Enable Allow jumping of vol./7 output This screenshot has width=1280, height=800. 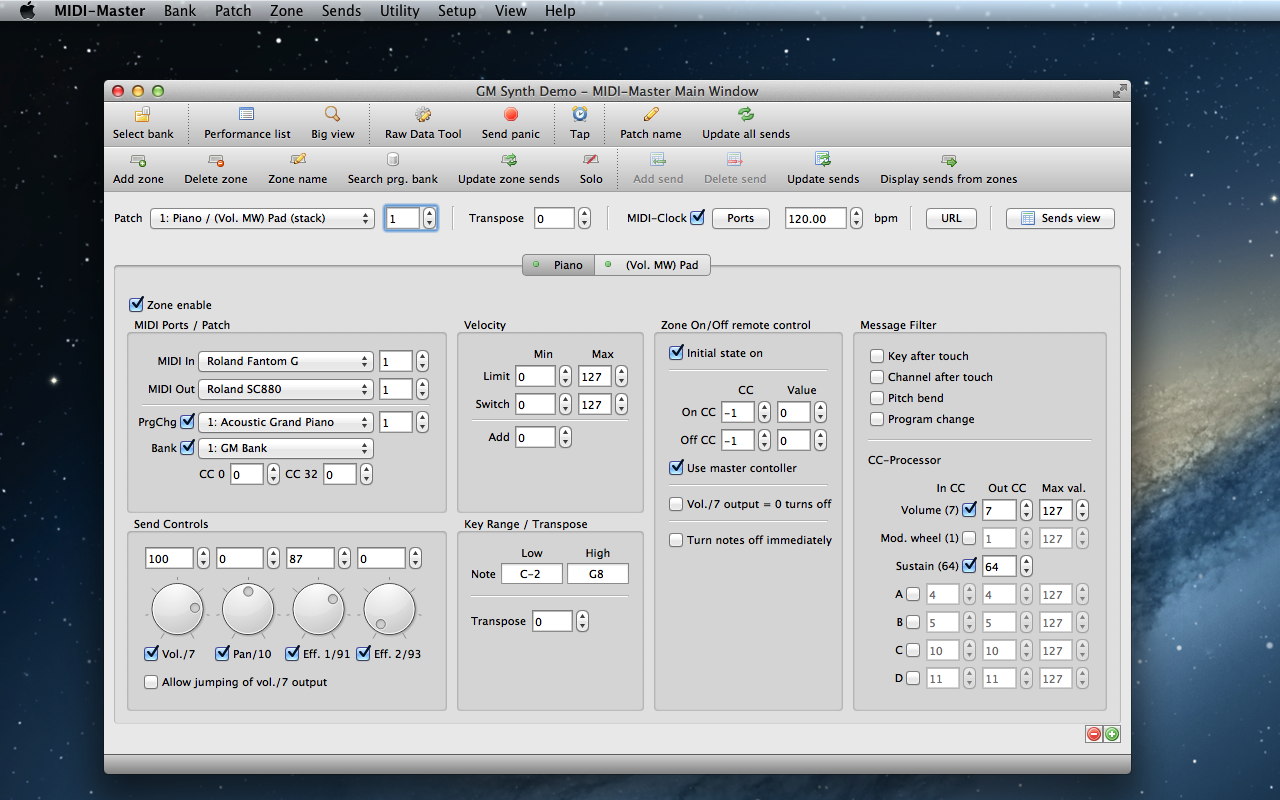click(151, 682)
